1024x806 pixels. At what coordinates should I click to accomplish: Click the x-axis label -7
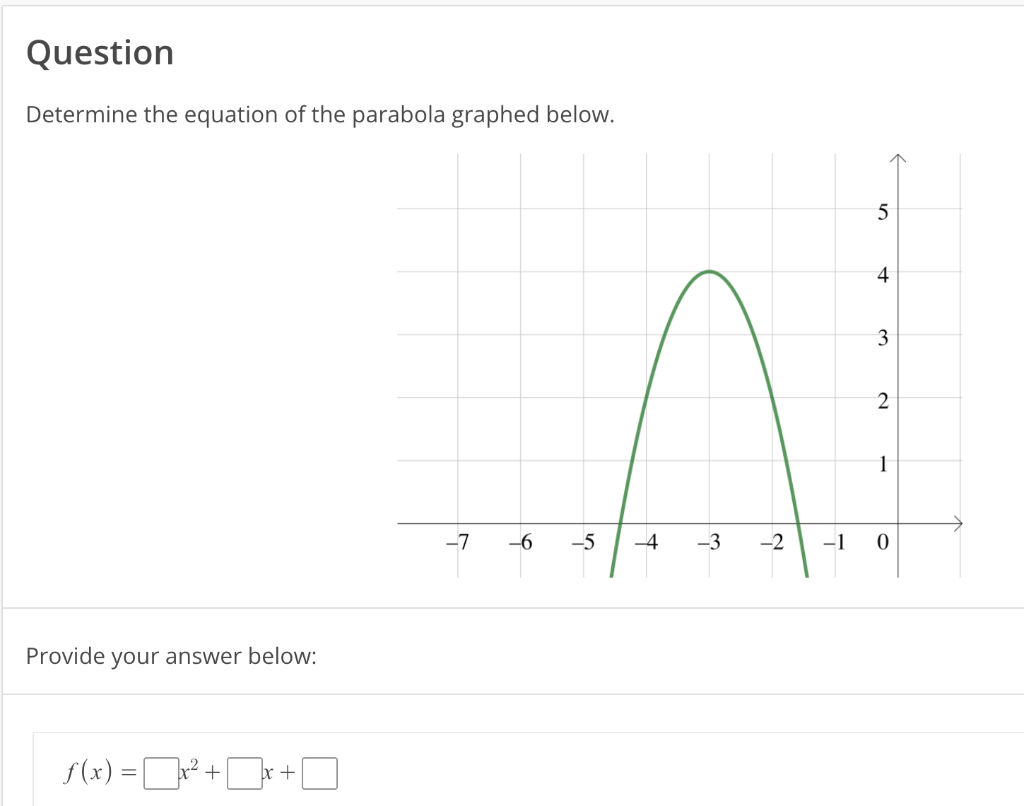pyautogui.click(x=458, y=543)
